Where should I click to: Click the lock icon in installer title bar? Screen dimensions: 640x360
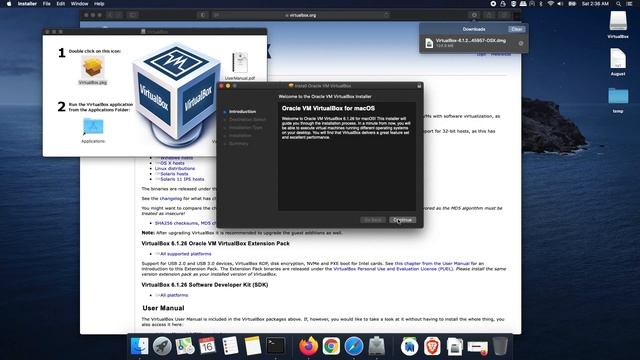tap(419, 86)
